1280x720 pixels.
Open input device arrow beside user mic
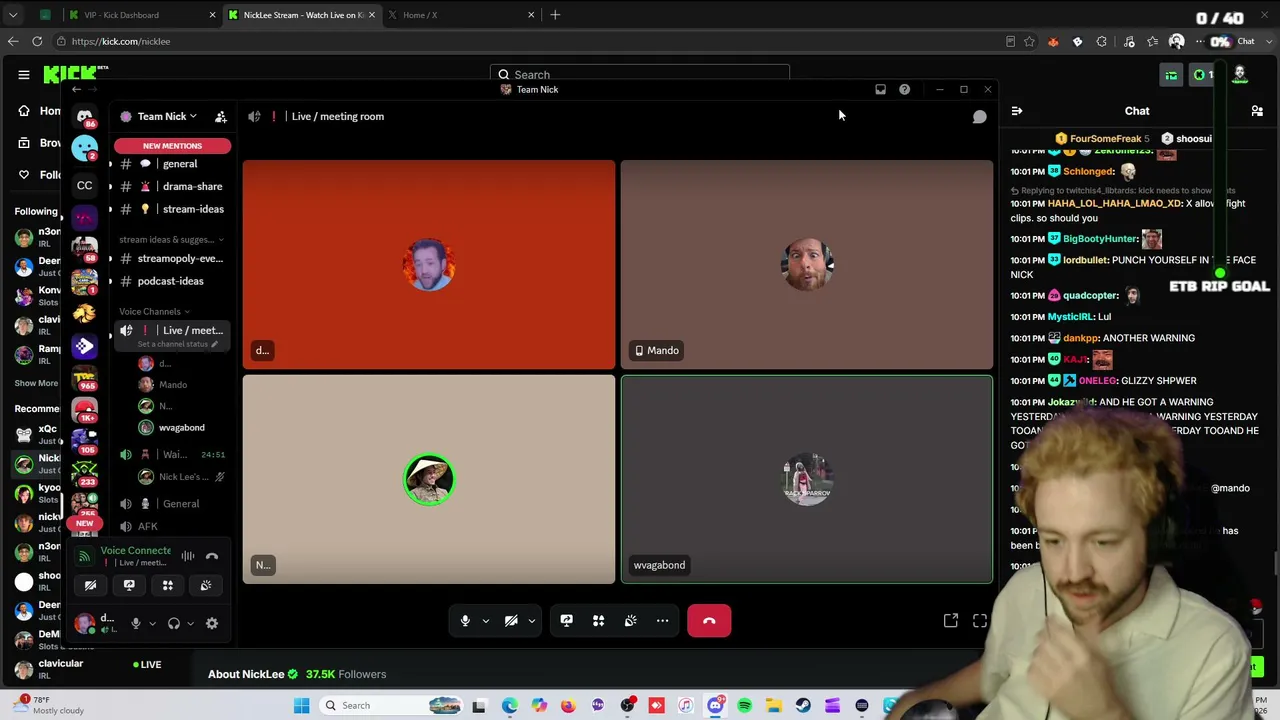pos(152,623)
